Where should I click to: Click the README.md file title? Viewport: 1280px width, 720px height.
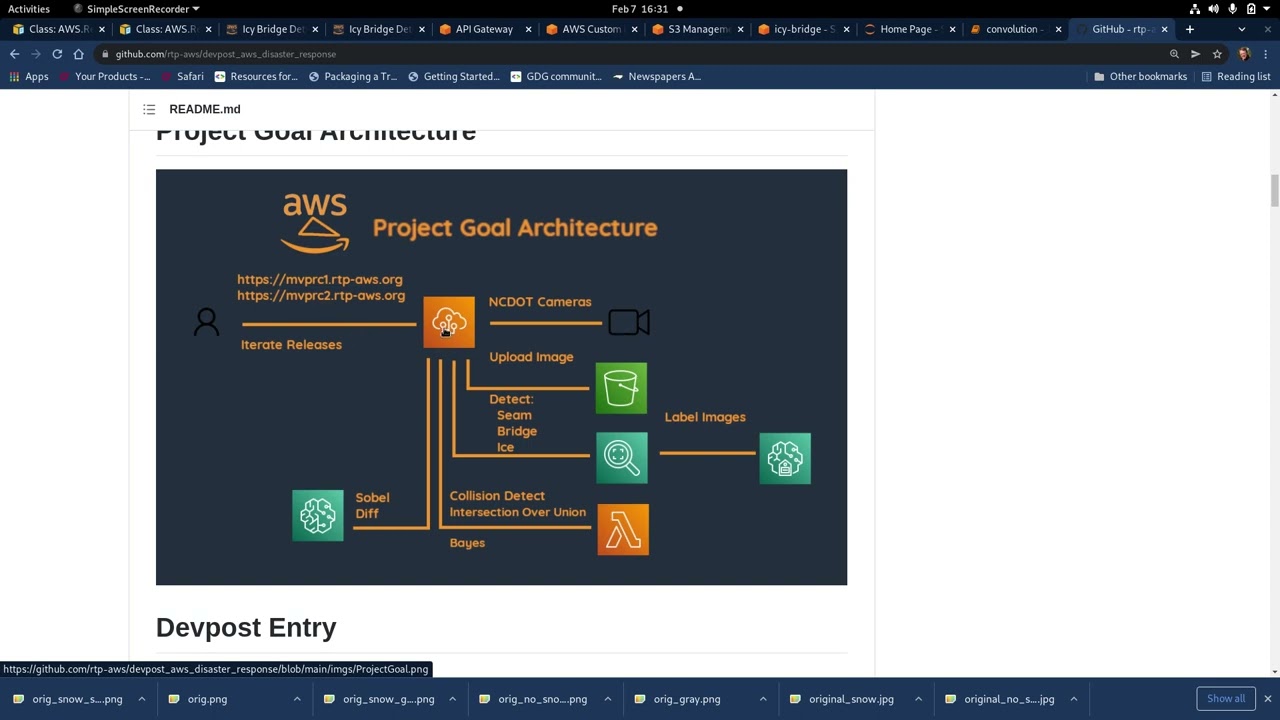point(204,109)
